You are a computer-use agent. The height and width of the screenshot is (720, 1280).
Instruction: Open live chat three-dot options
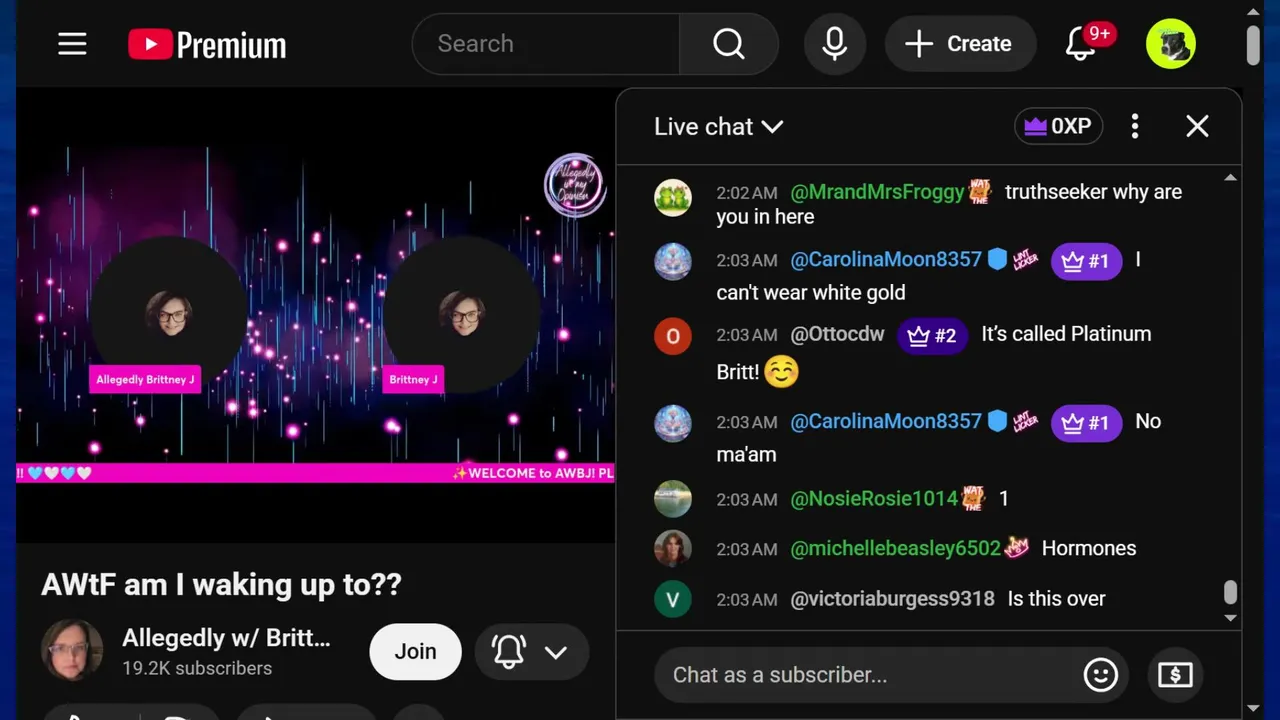[x=1135, y=126]
